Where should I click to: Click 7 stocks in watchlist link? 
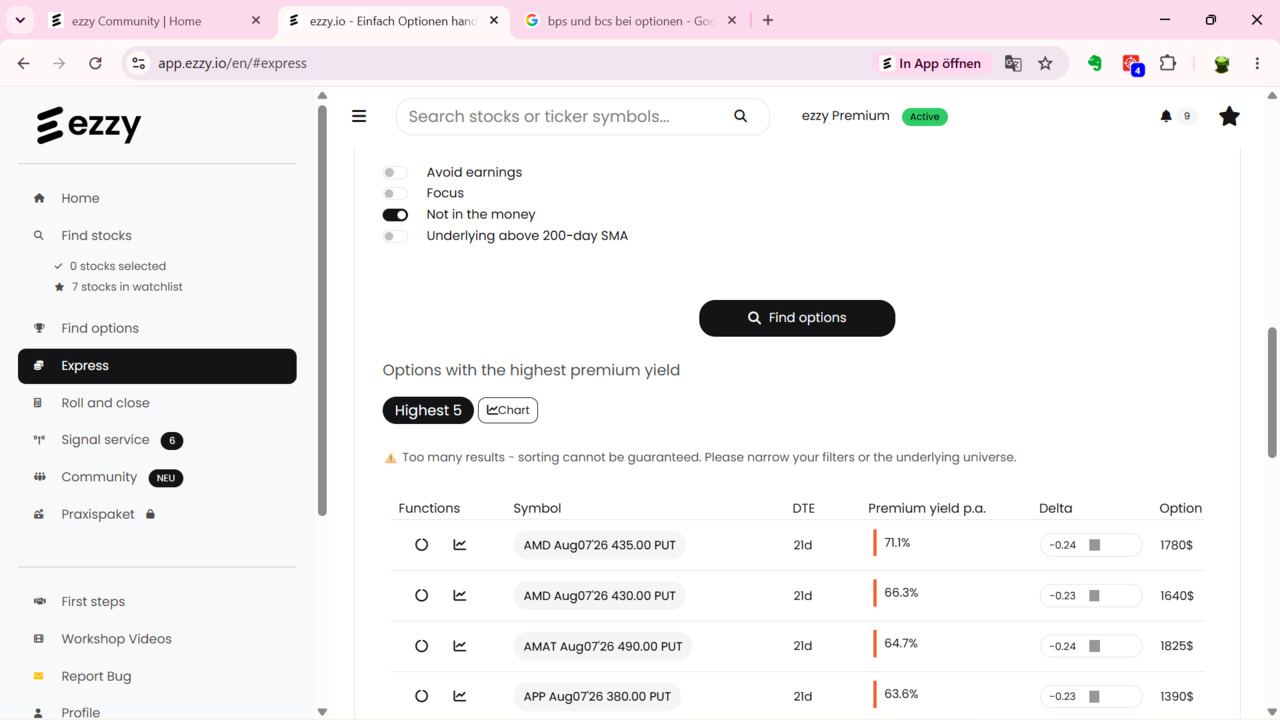coord(127,287)
